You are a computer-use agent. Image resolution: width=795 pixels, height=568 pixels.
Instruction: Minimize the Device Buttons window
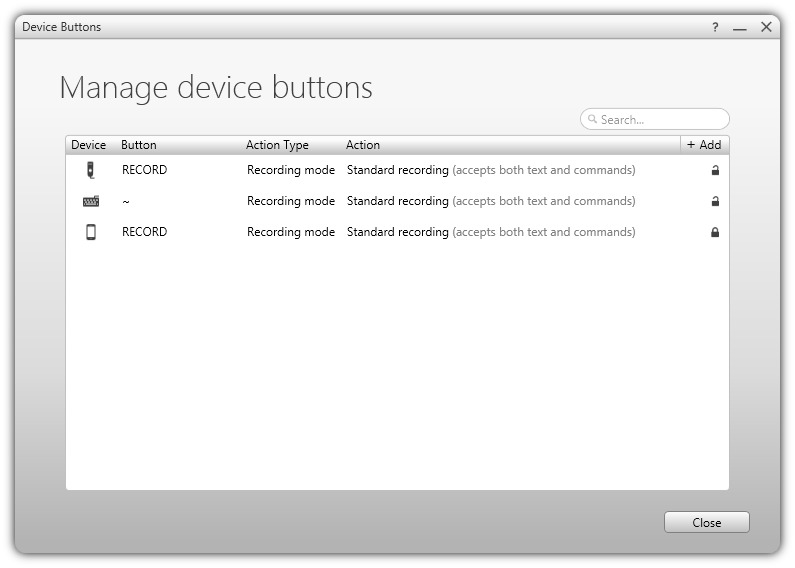click(740, 27)
